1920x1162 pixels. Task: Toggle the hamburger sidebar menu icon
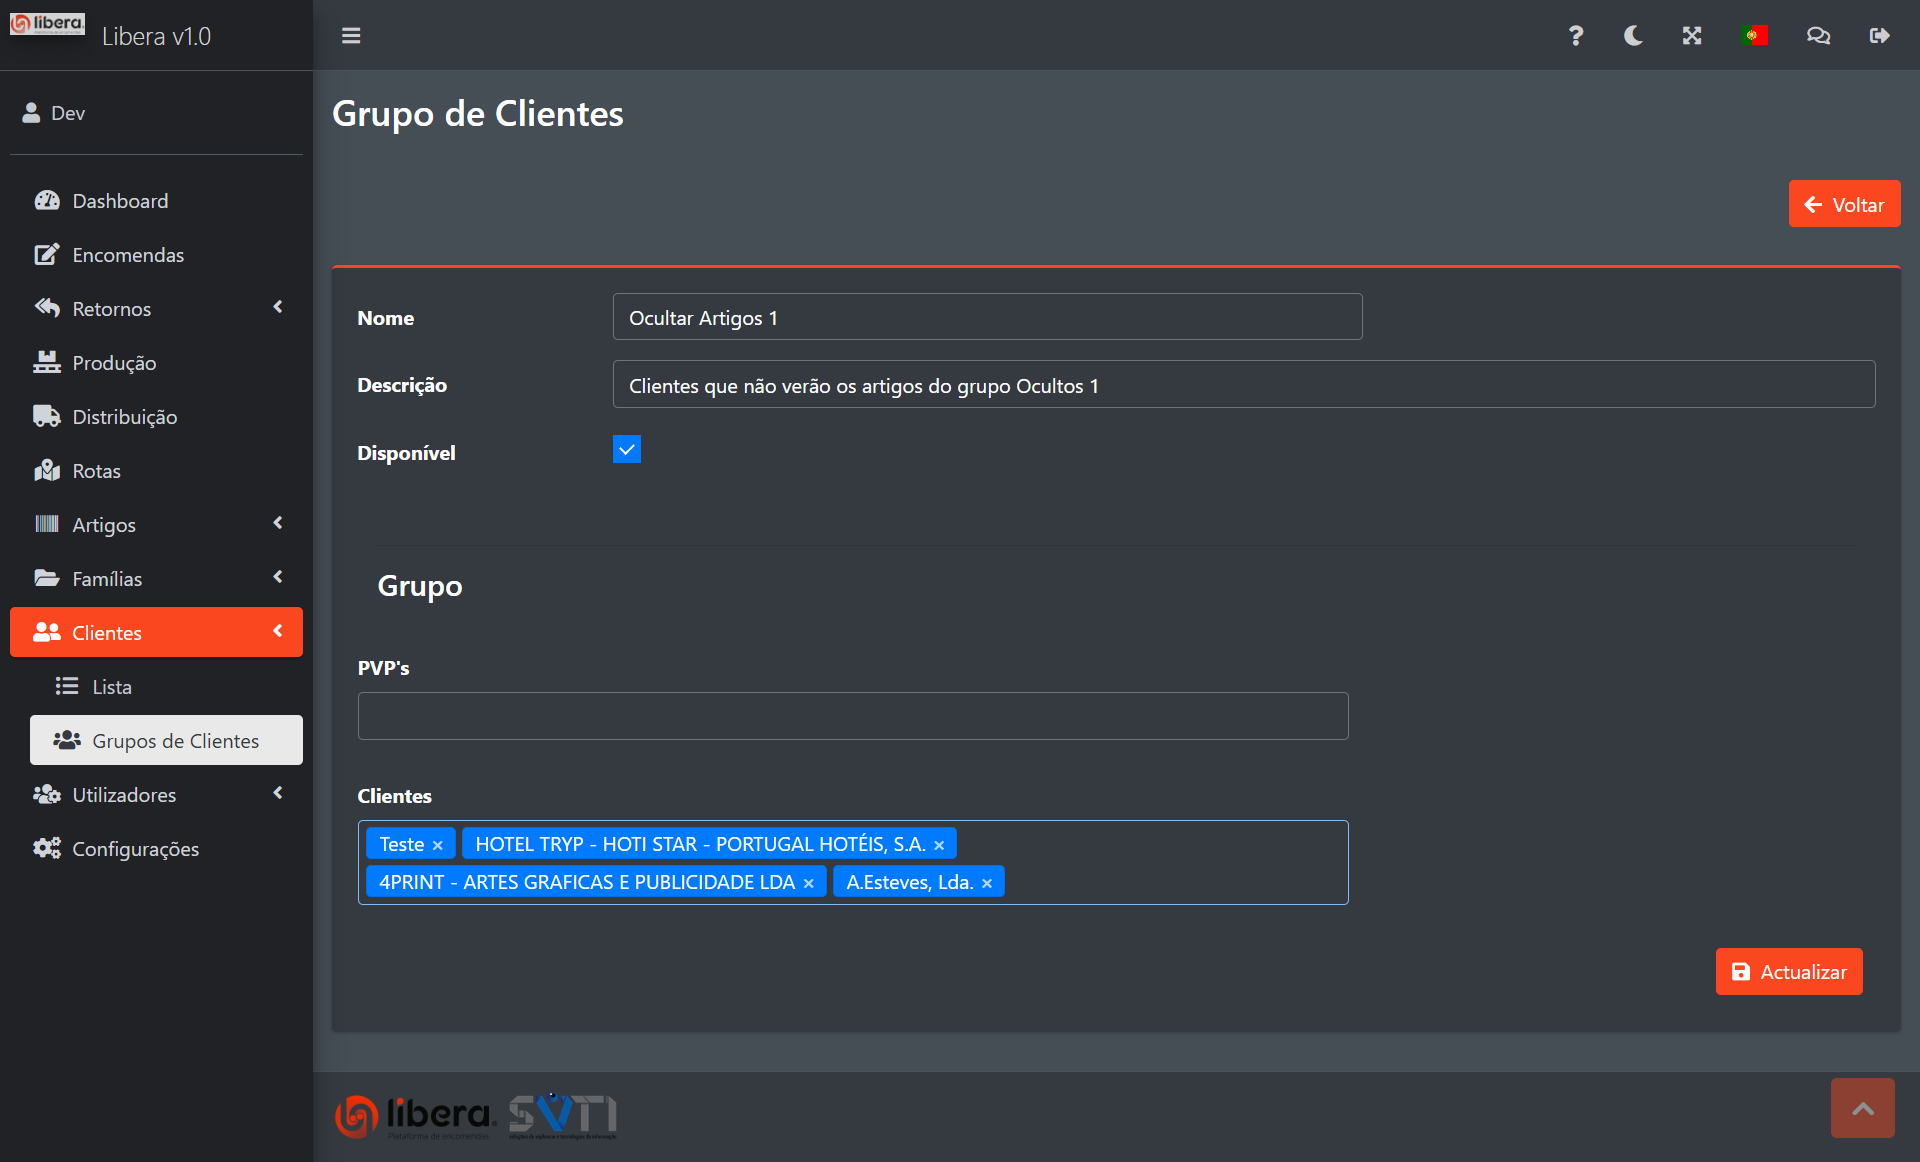[x=351, y=36]
